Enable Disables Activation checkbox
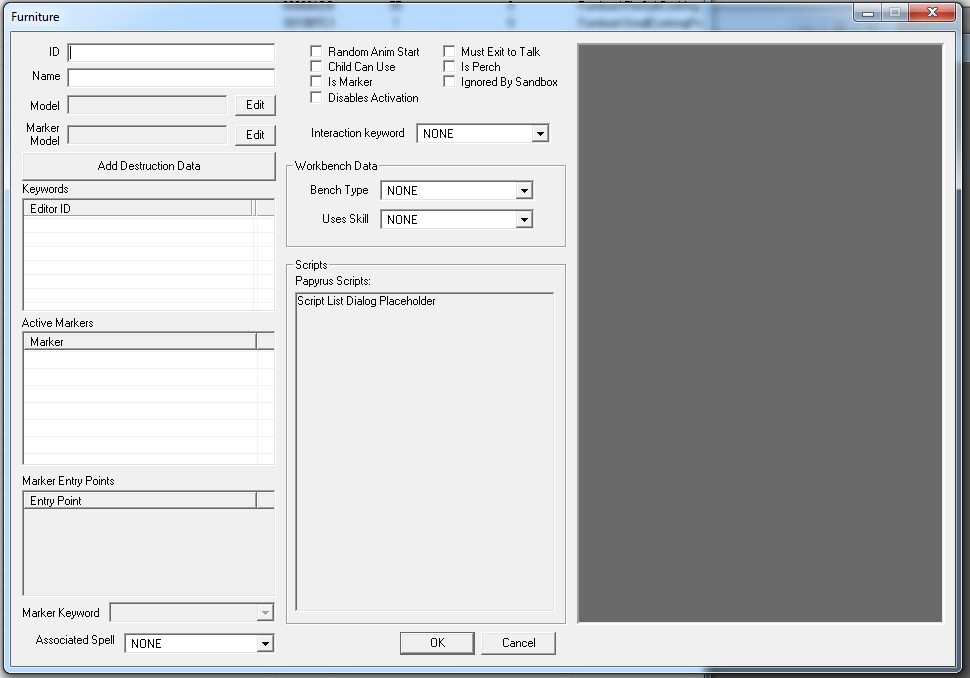970x678 pixels. point(317,98)
